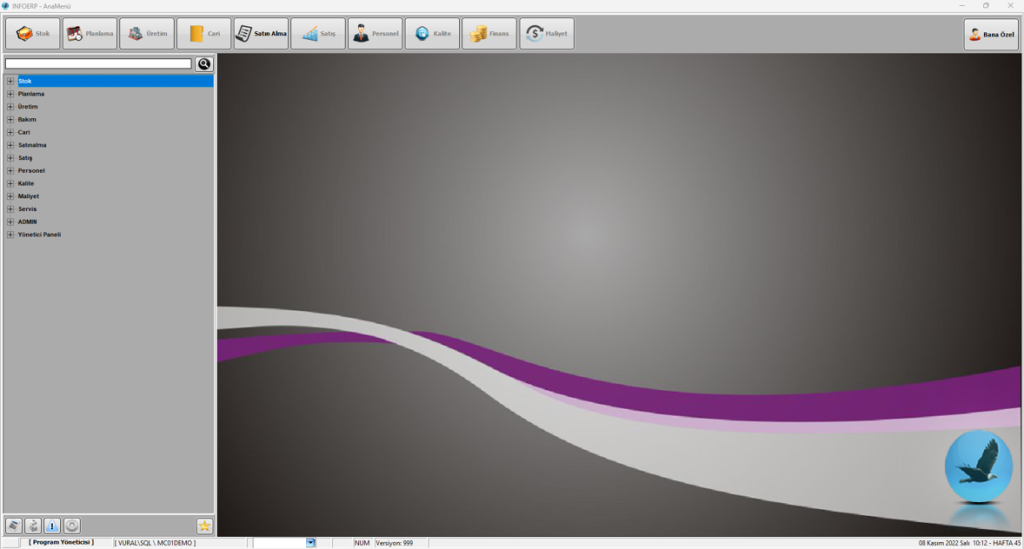The height and width of the screenshot is (549, 1024).
Task: Select the Cari toolbar button
Action: 203,34
